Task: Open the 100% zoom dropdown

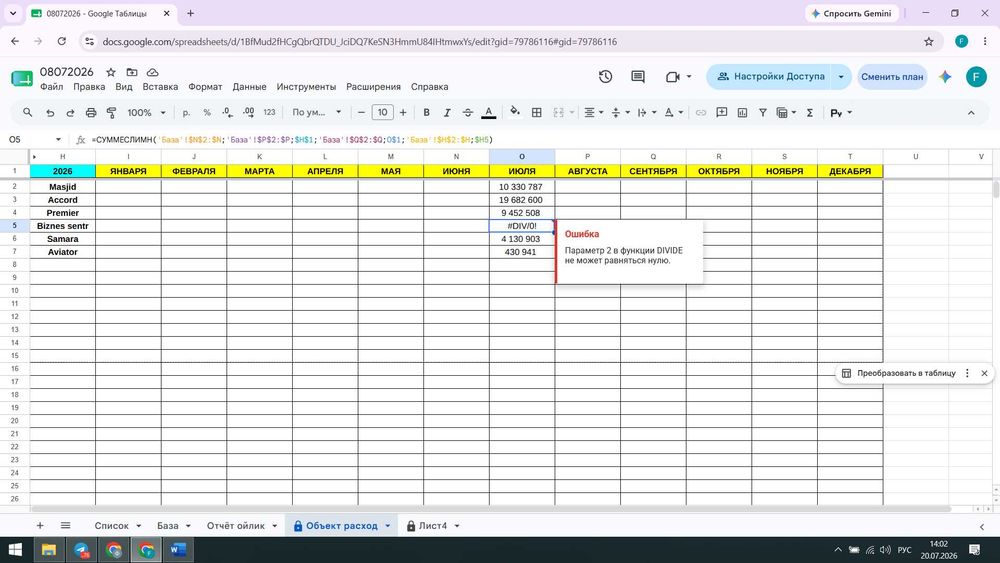Action: [x=146, y=112]
